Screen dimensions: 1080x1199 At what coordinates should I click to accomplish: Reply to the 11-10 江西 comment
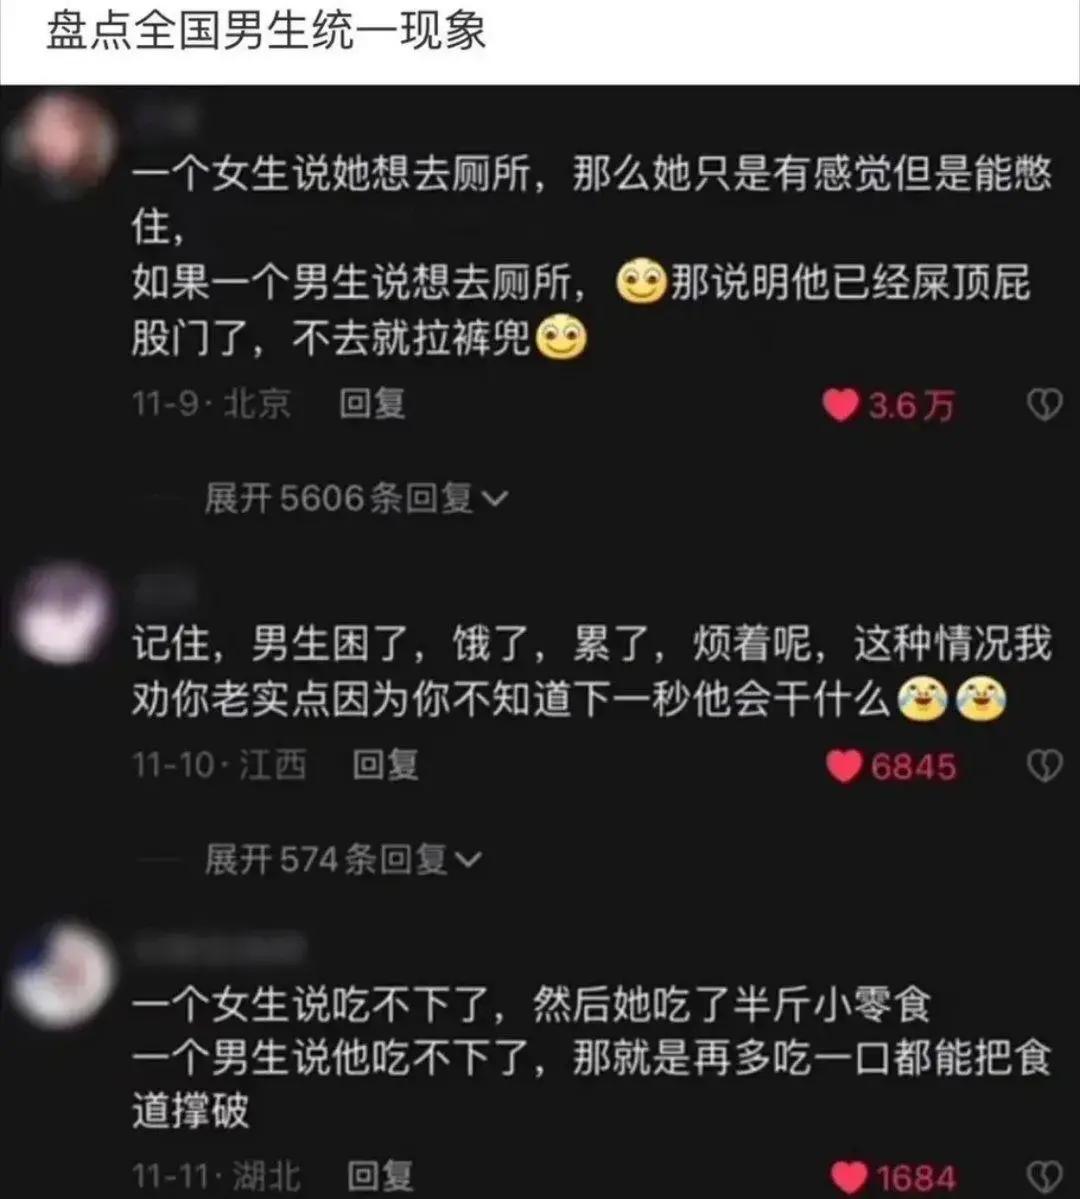[x=385, y=765]
